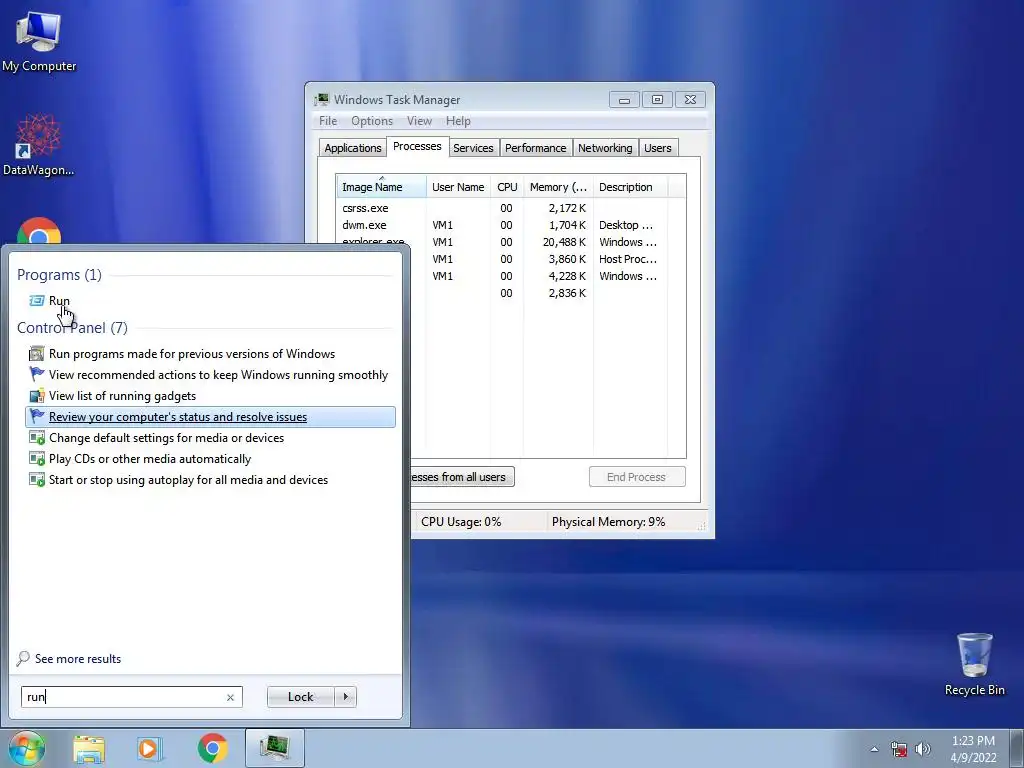Screen dimensions: 1024x768
Task: Open the volume speaker tray icon
Action: [x=922, y=749]
